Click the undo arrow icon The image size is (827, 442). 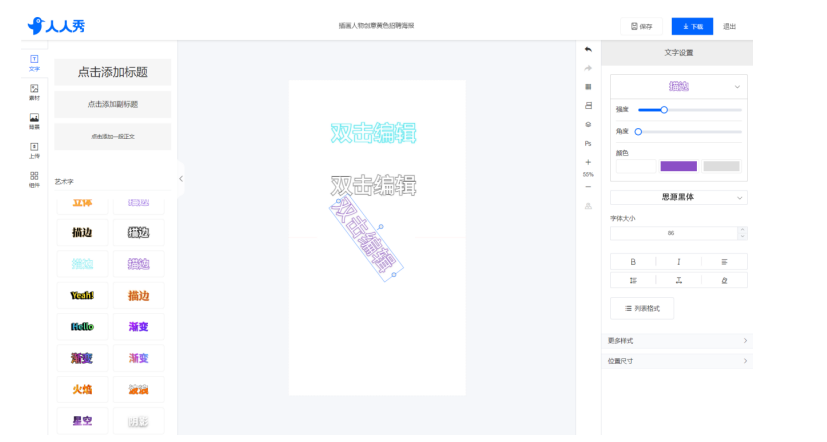[x=588, y=50]
